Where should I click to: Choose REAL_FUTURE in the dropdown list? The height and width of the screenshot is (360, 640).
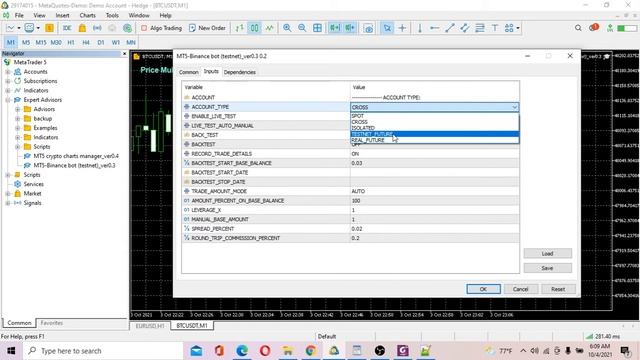click(435, 140)
